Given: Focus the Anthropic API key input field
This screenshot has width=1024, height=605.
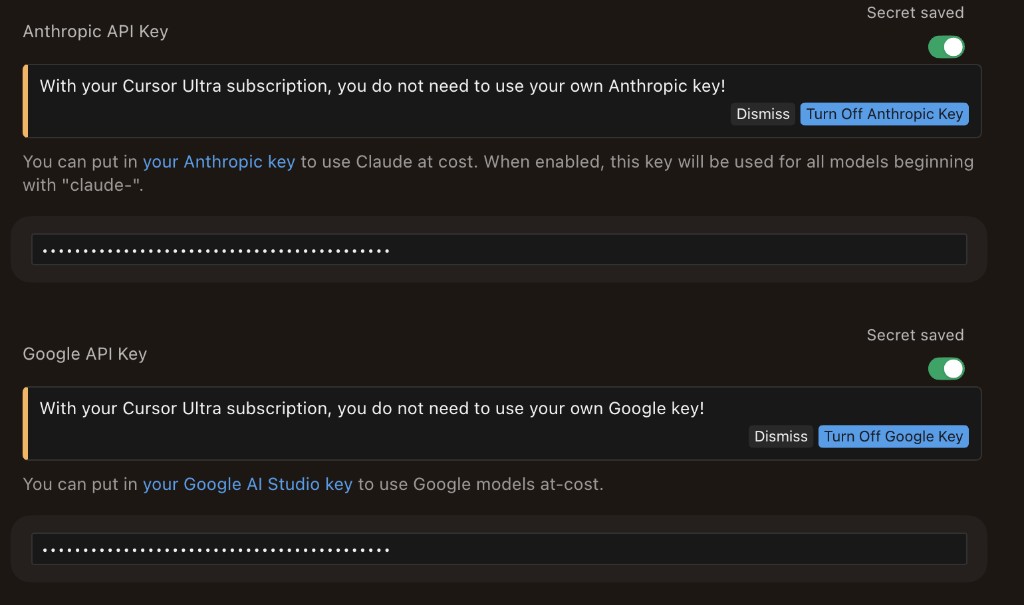Looking at the screenshot, I should pyautogui.click(x=499, y=250).
